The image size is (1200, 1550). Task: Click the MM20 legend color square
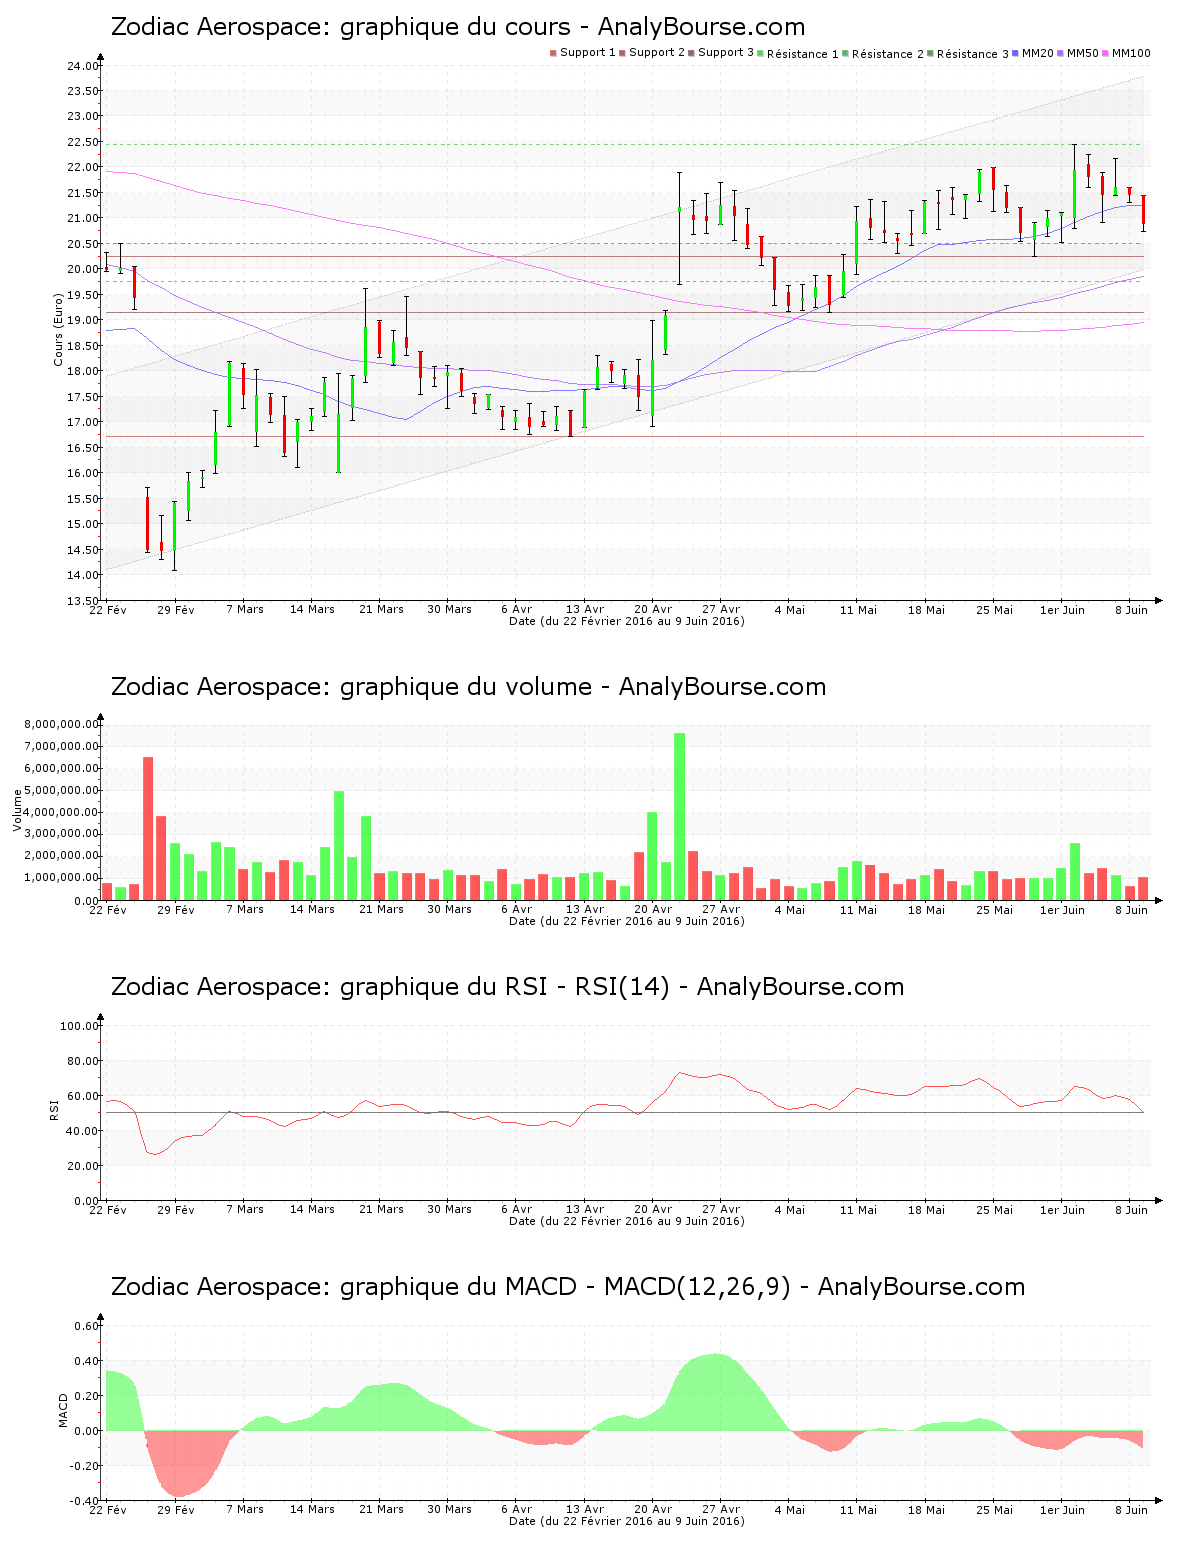(x=1016, y=53)
